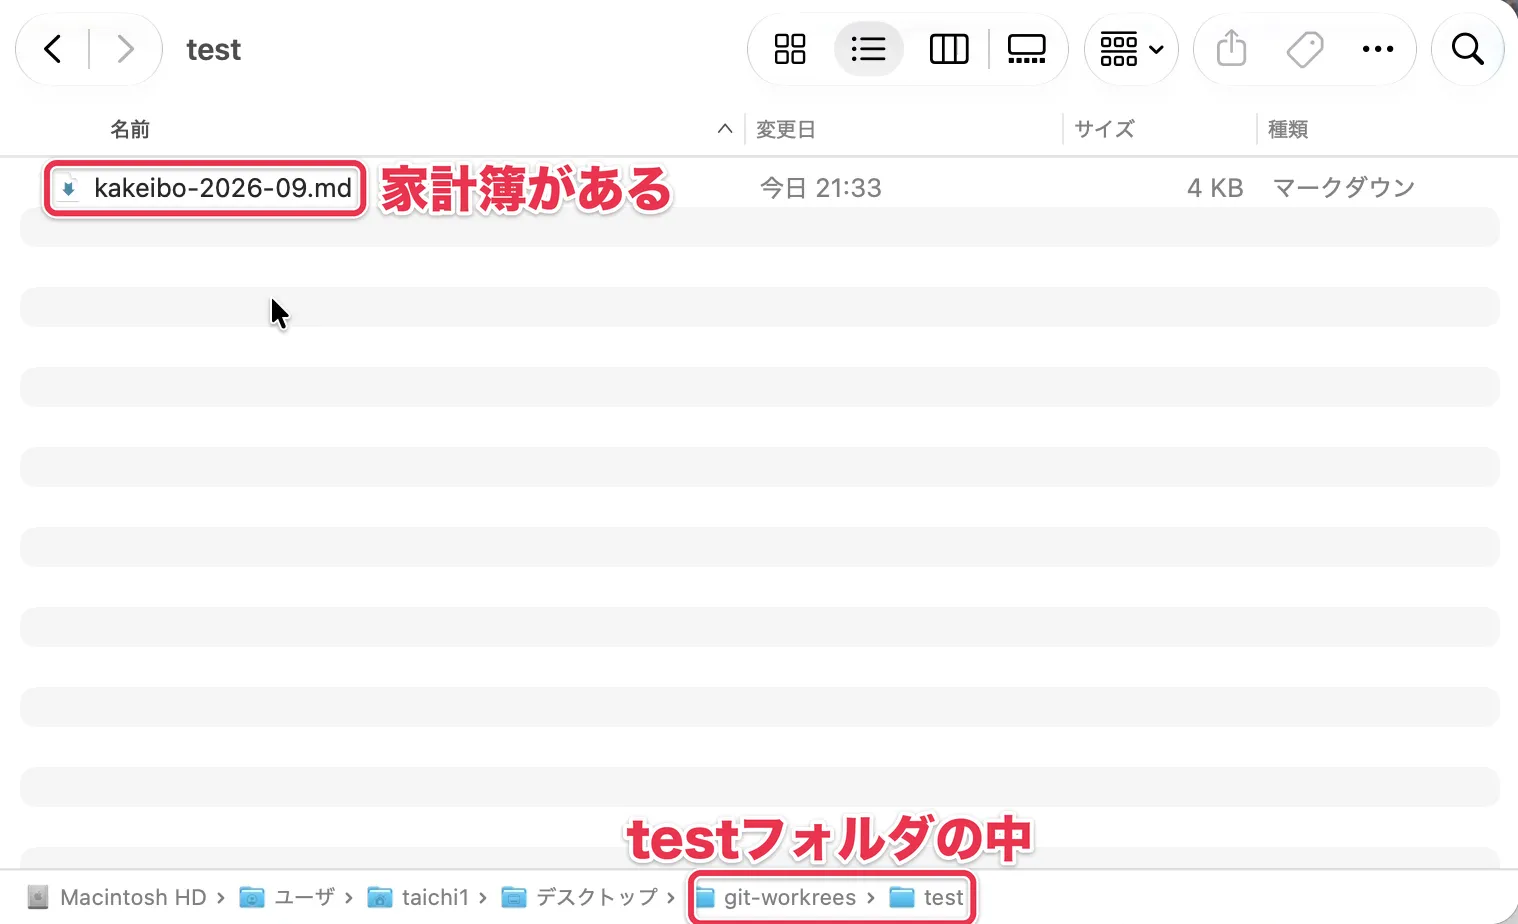Open the group-by options dropdown
This screenshot has height=924, width=1518.
coord(1131,49)
